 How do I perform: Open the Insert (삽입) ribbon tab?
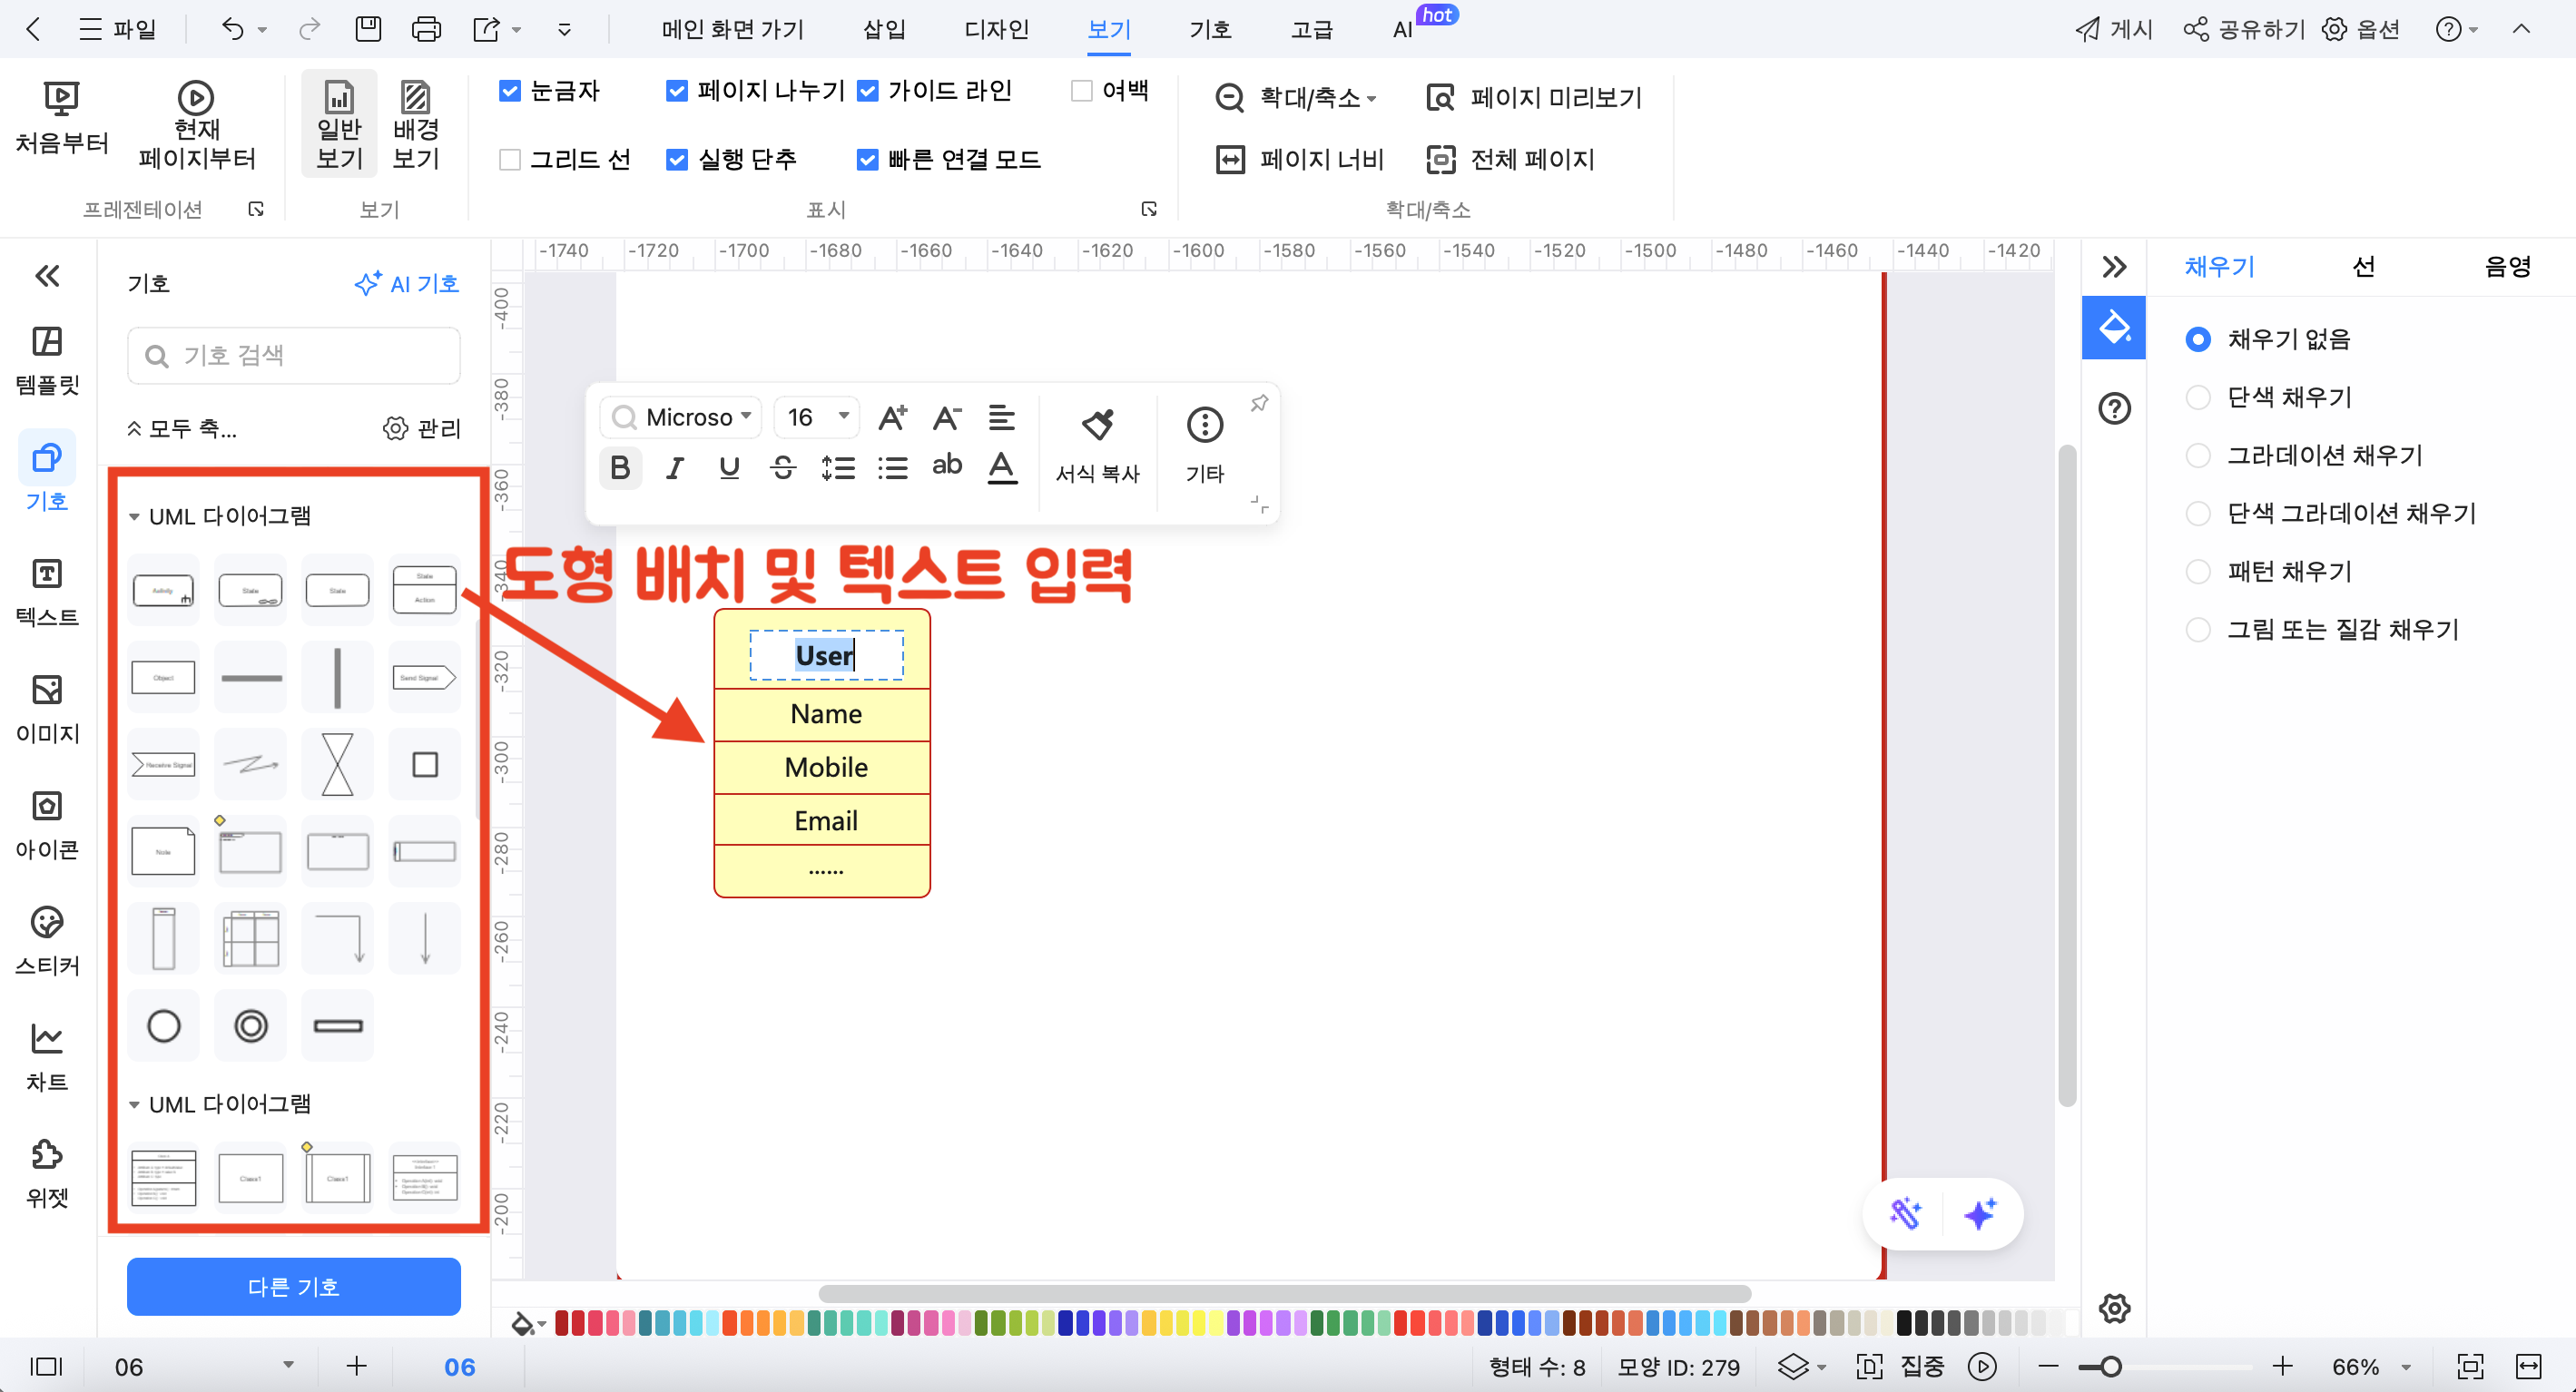point(884,29)
